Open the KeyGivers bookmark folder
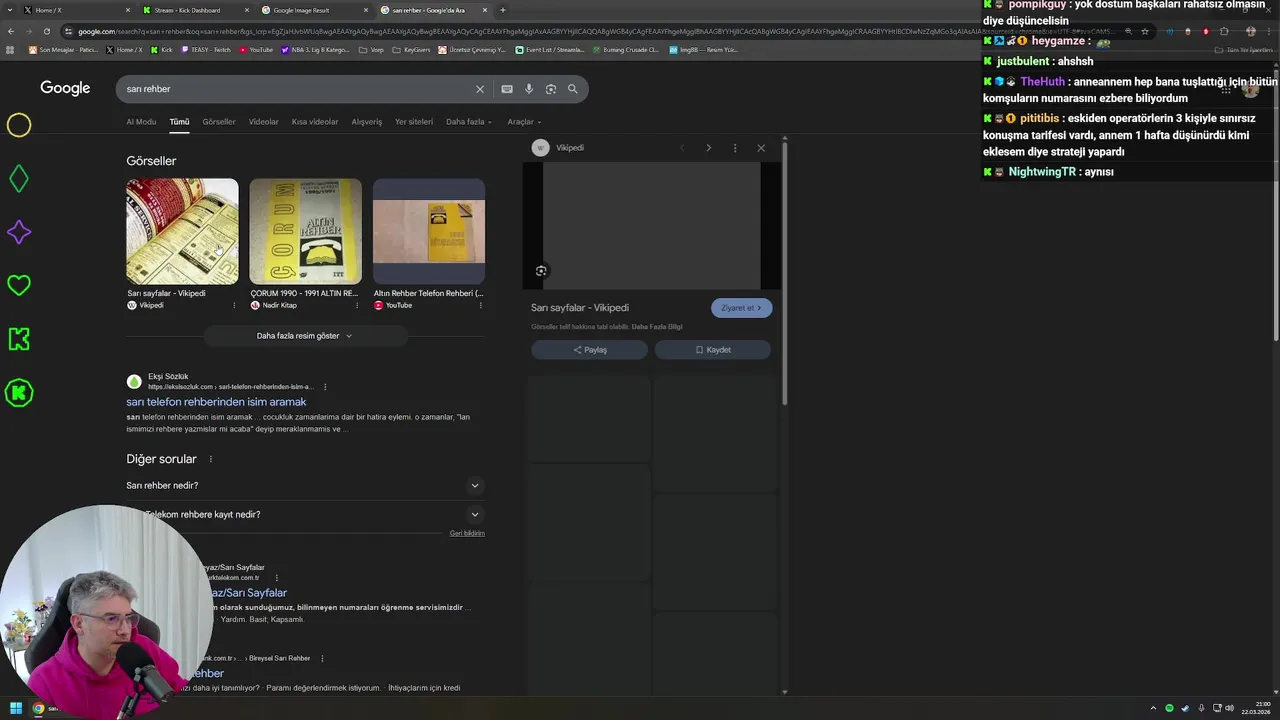 pyautogui.click(x=412, y=49)
